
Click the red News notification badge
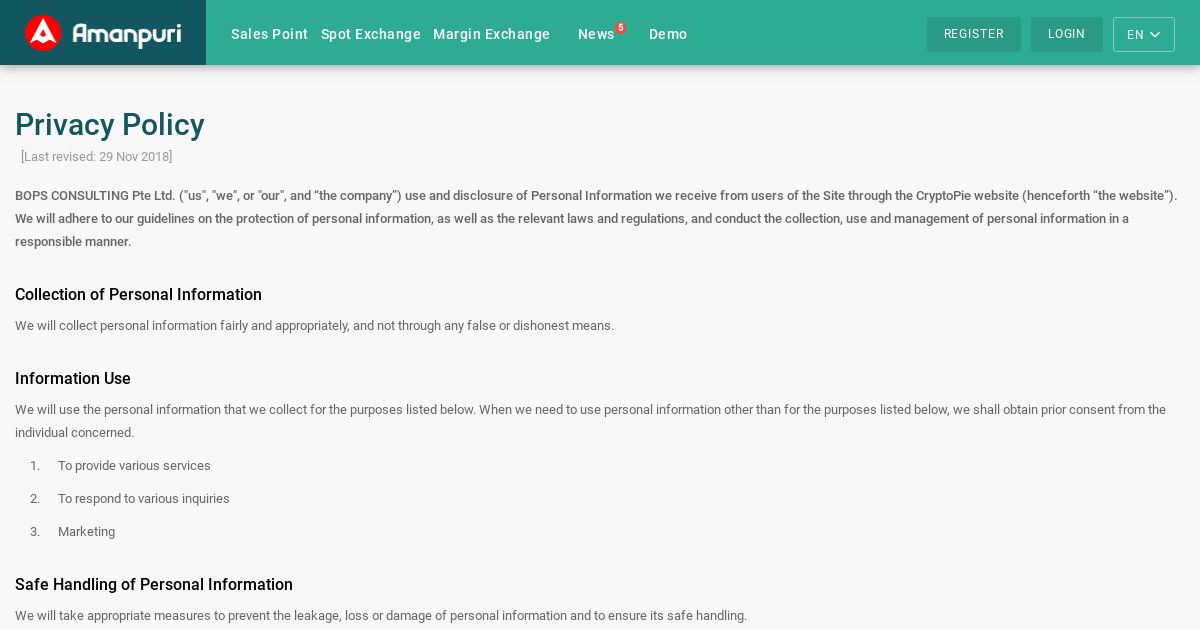[x=621, y=28]
